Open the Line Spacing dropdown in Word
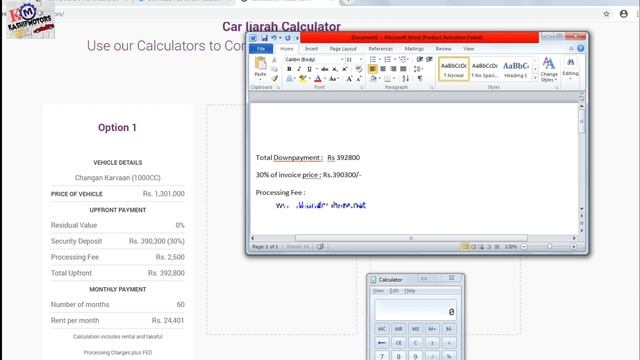Image resolution: width=640 pixels, height=360 pixels. click(x=418, y=69)
